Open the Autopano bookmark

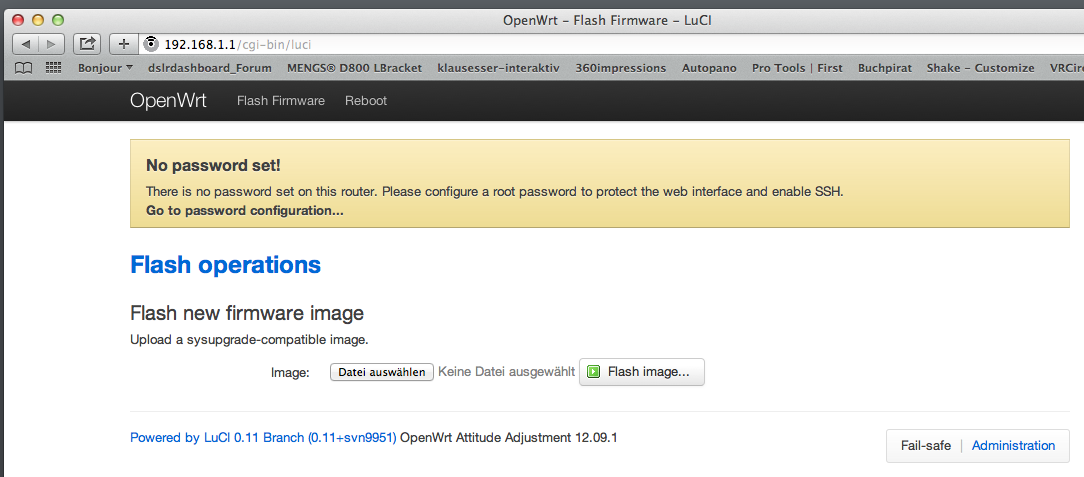(x=709, y=68)
